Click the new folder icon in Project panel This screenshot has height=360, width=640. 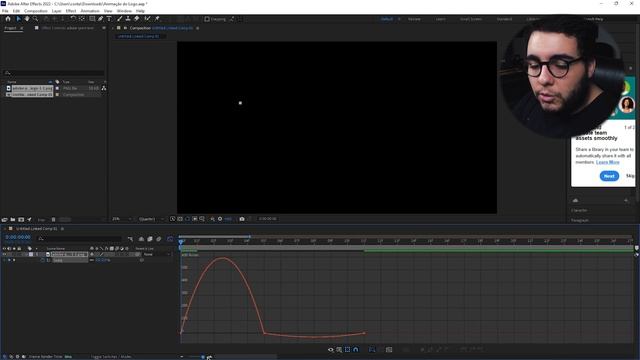pos(13,220)
